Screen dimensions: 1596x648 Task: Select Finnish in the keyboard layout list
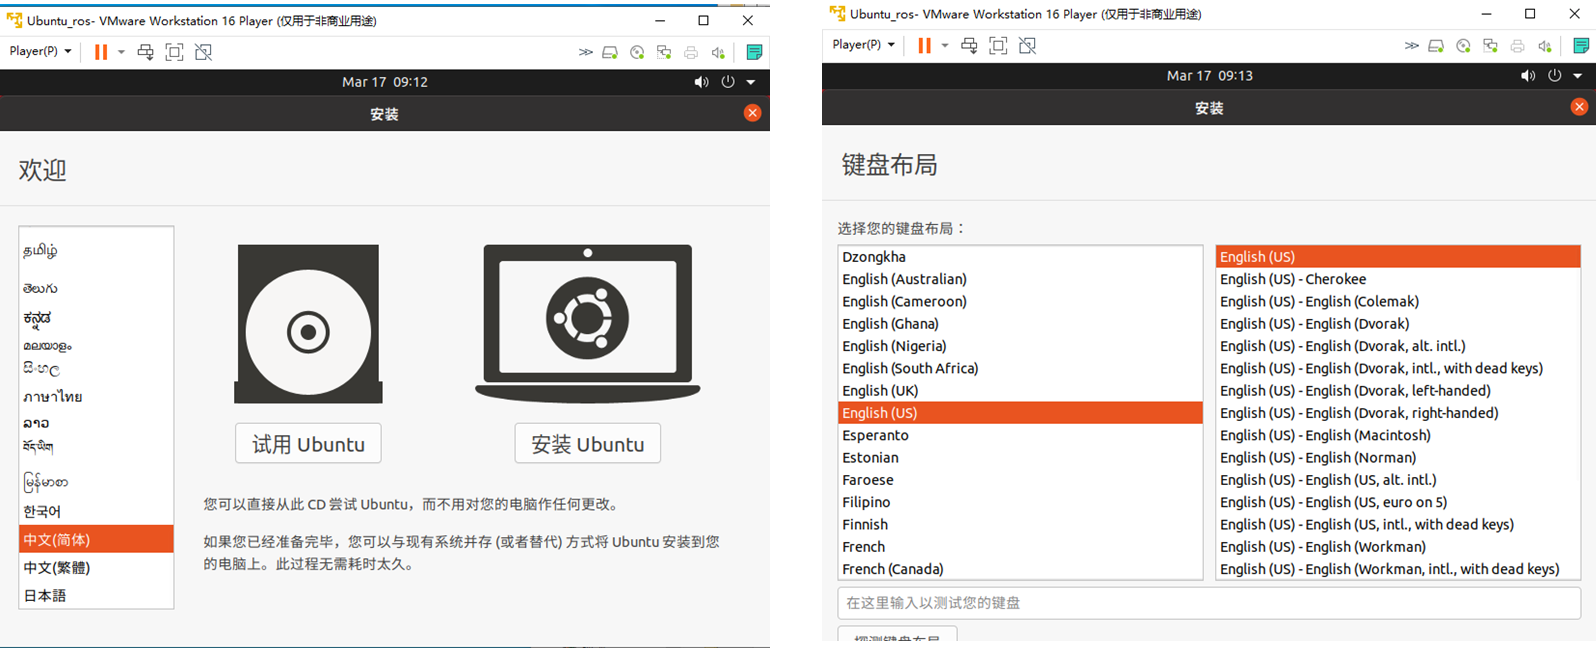[x=1020, y=524]
